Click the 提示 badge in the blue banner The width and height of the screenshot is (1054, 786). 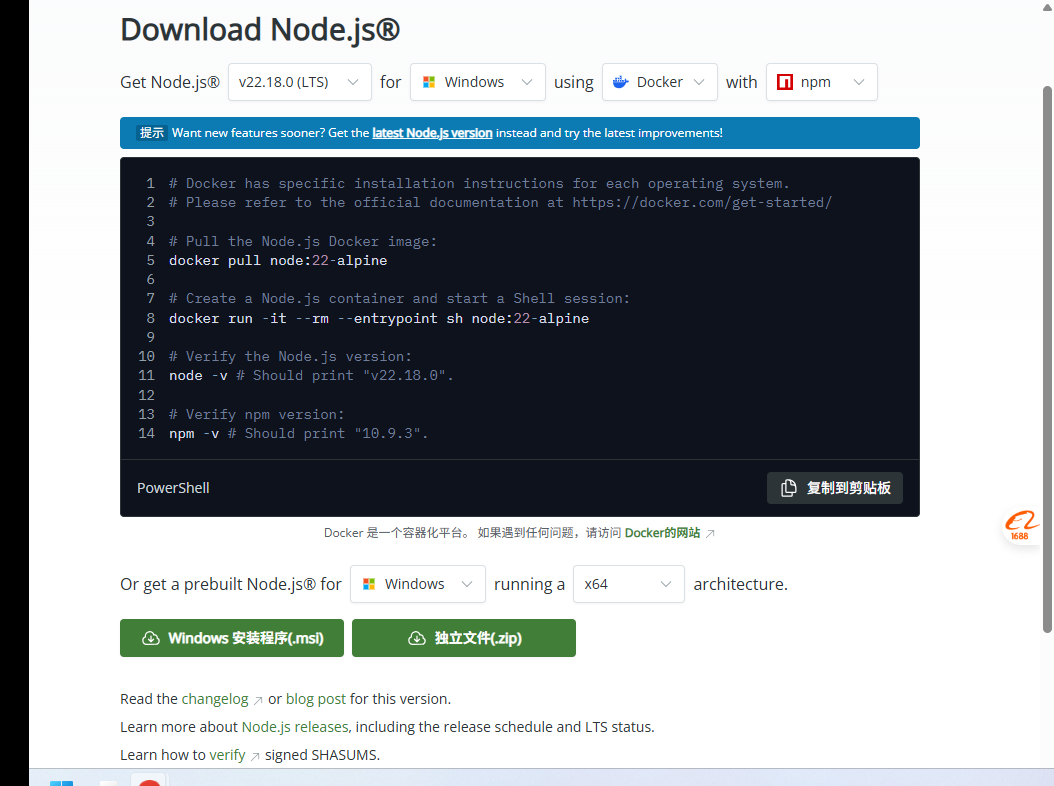click(x=151, y=133)
